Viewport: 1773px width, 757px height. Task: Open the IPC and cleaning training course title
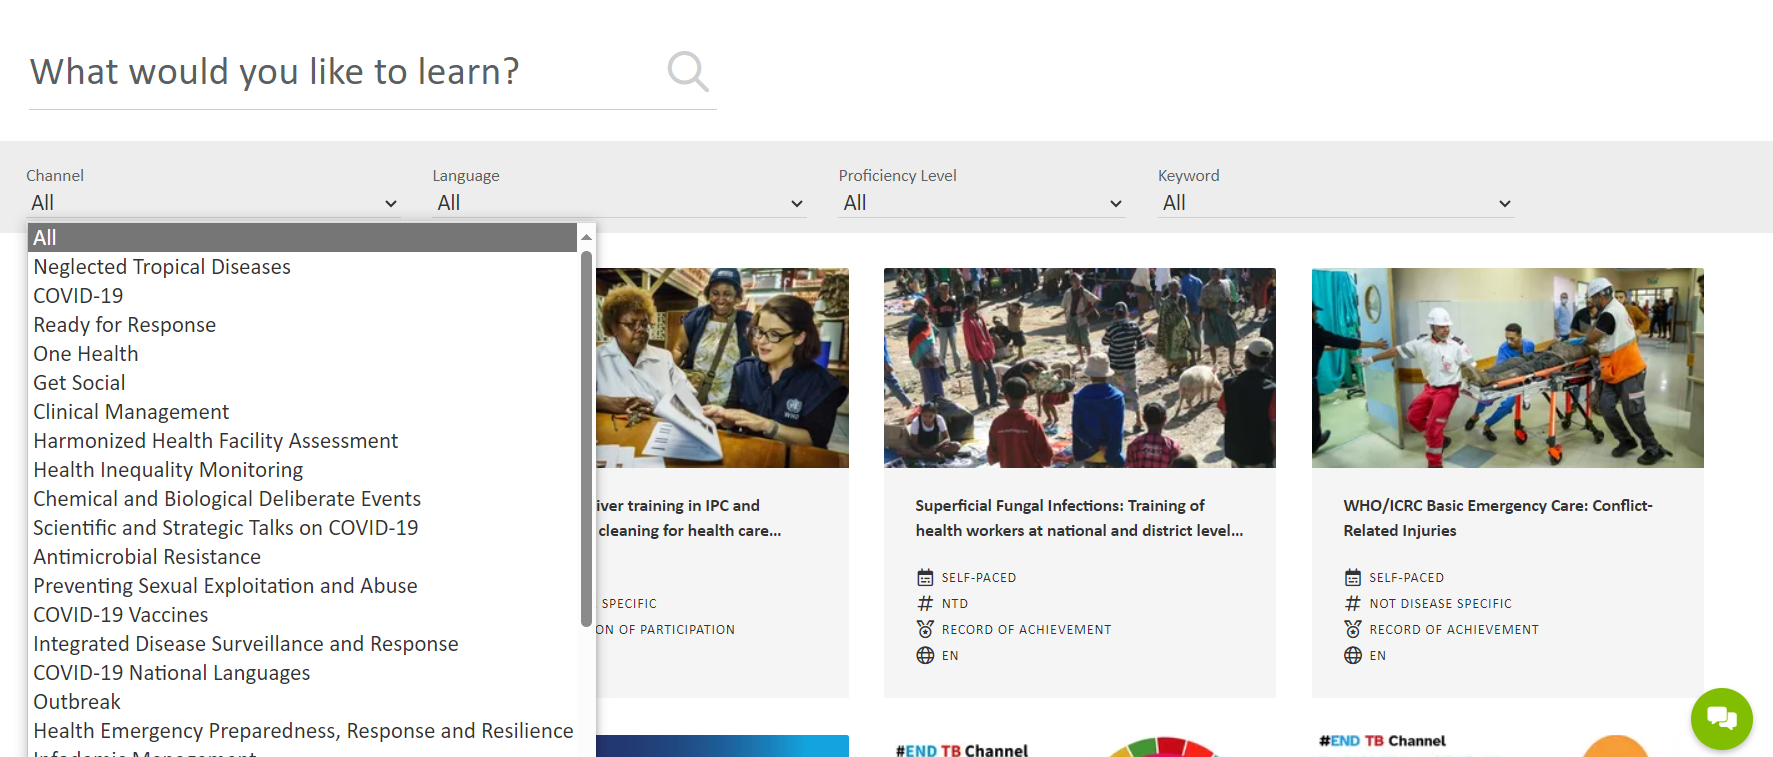[689, 518]
